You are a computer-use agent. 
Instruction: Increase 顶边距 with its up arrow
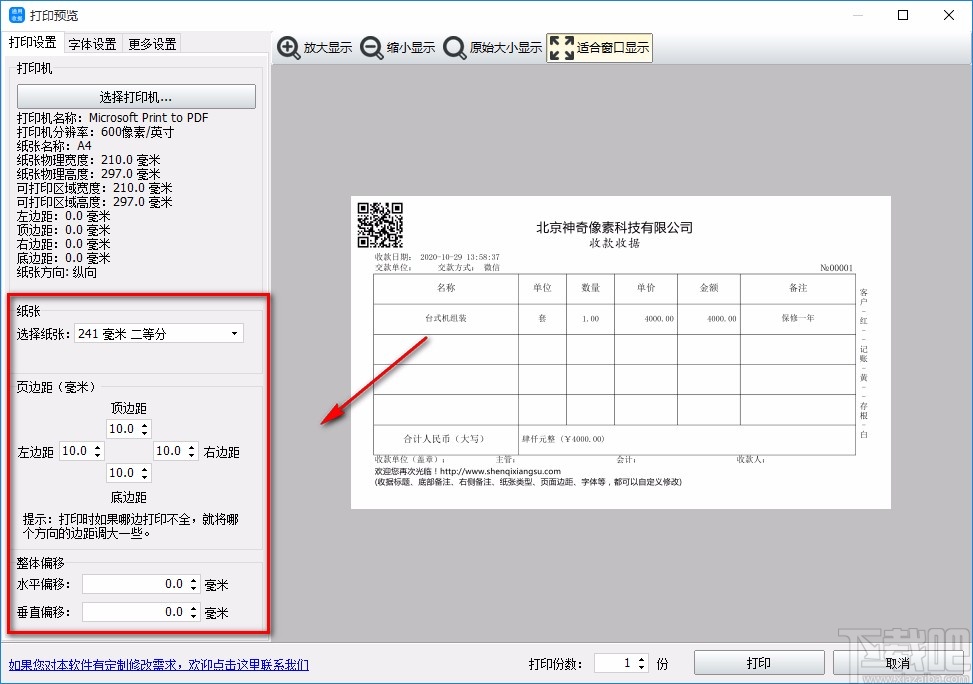pos(144,424)
